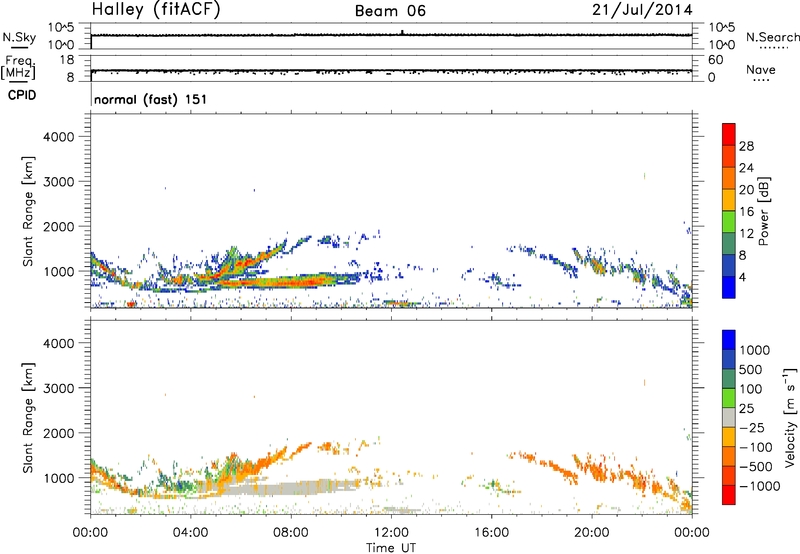Click the 'Time UT' axis title
This screenshot has width=800, height=554.
pyautogui.click(x=391, y=548)
